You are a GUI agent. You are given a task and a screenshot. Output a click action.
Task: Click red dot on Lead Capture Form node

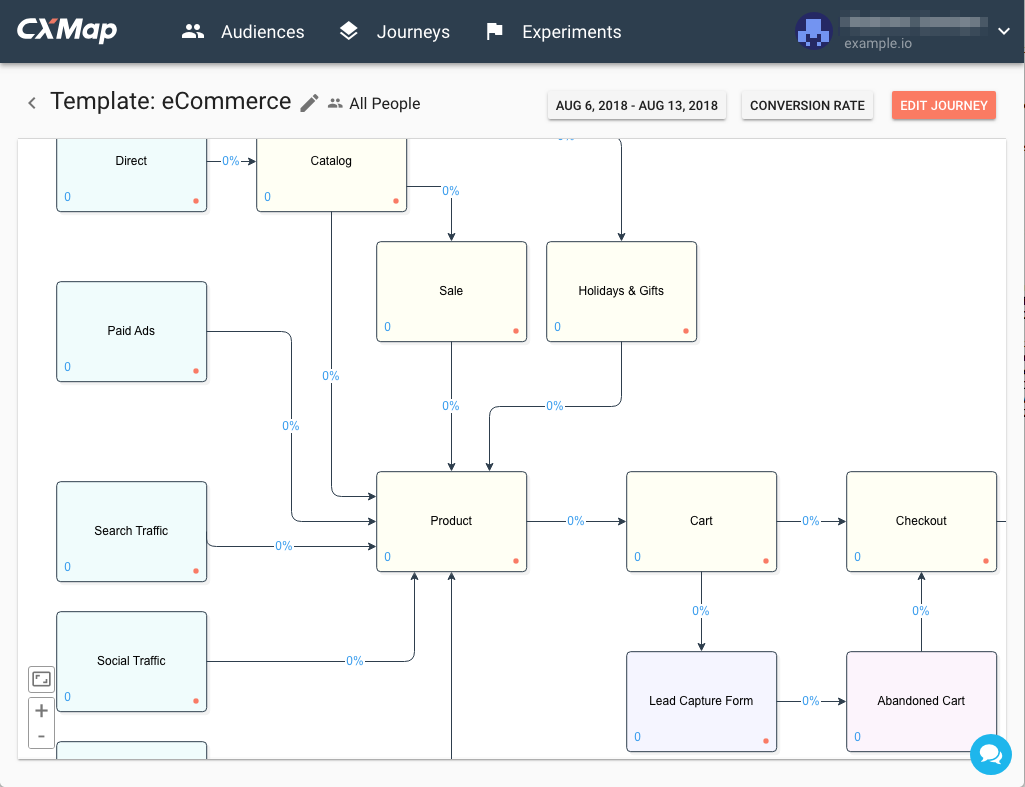(765, 741)
